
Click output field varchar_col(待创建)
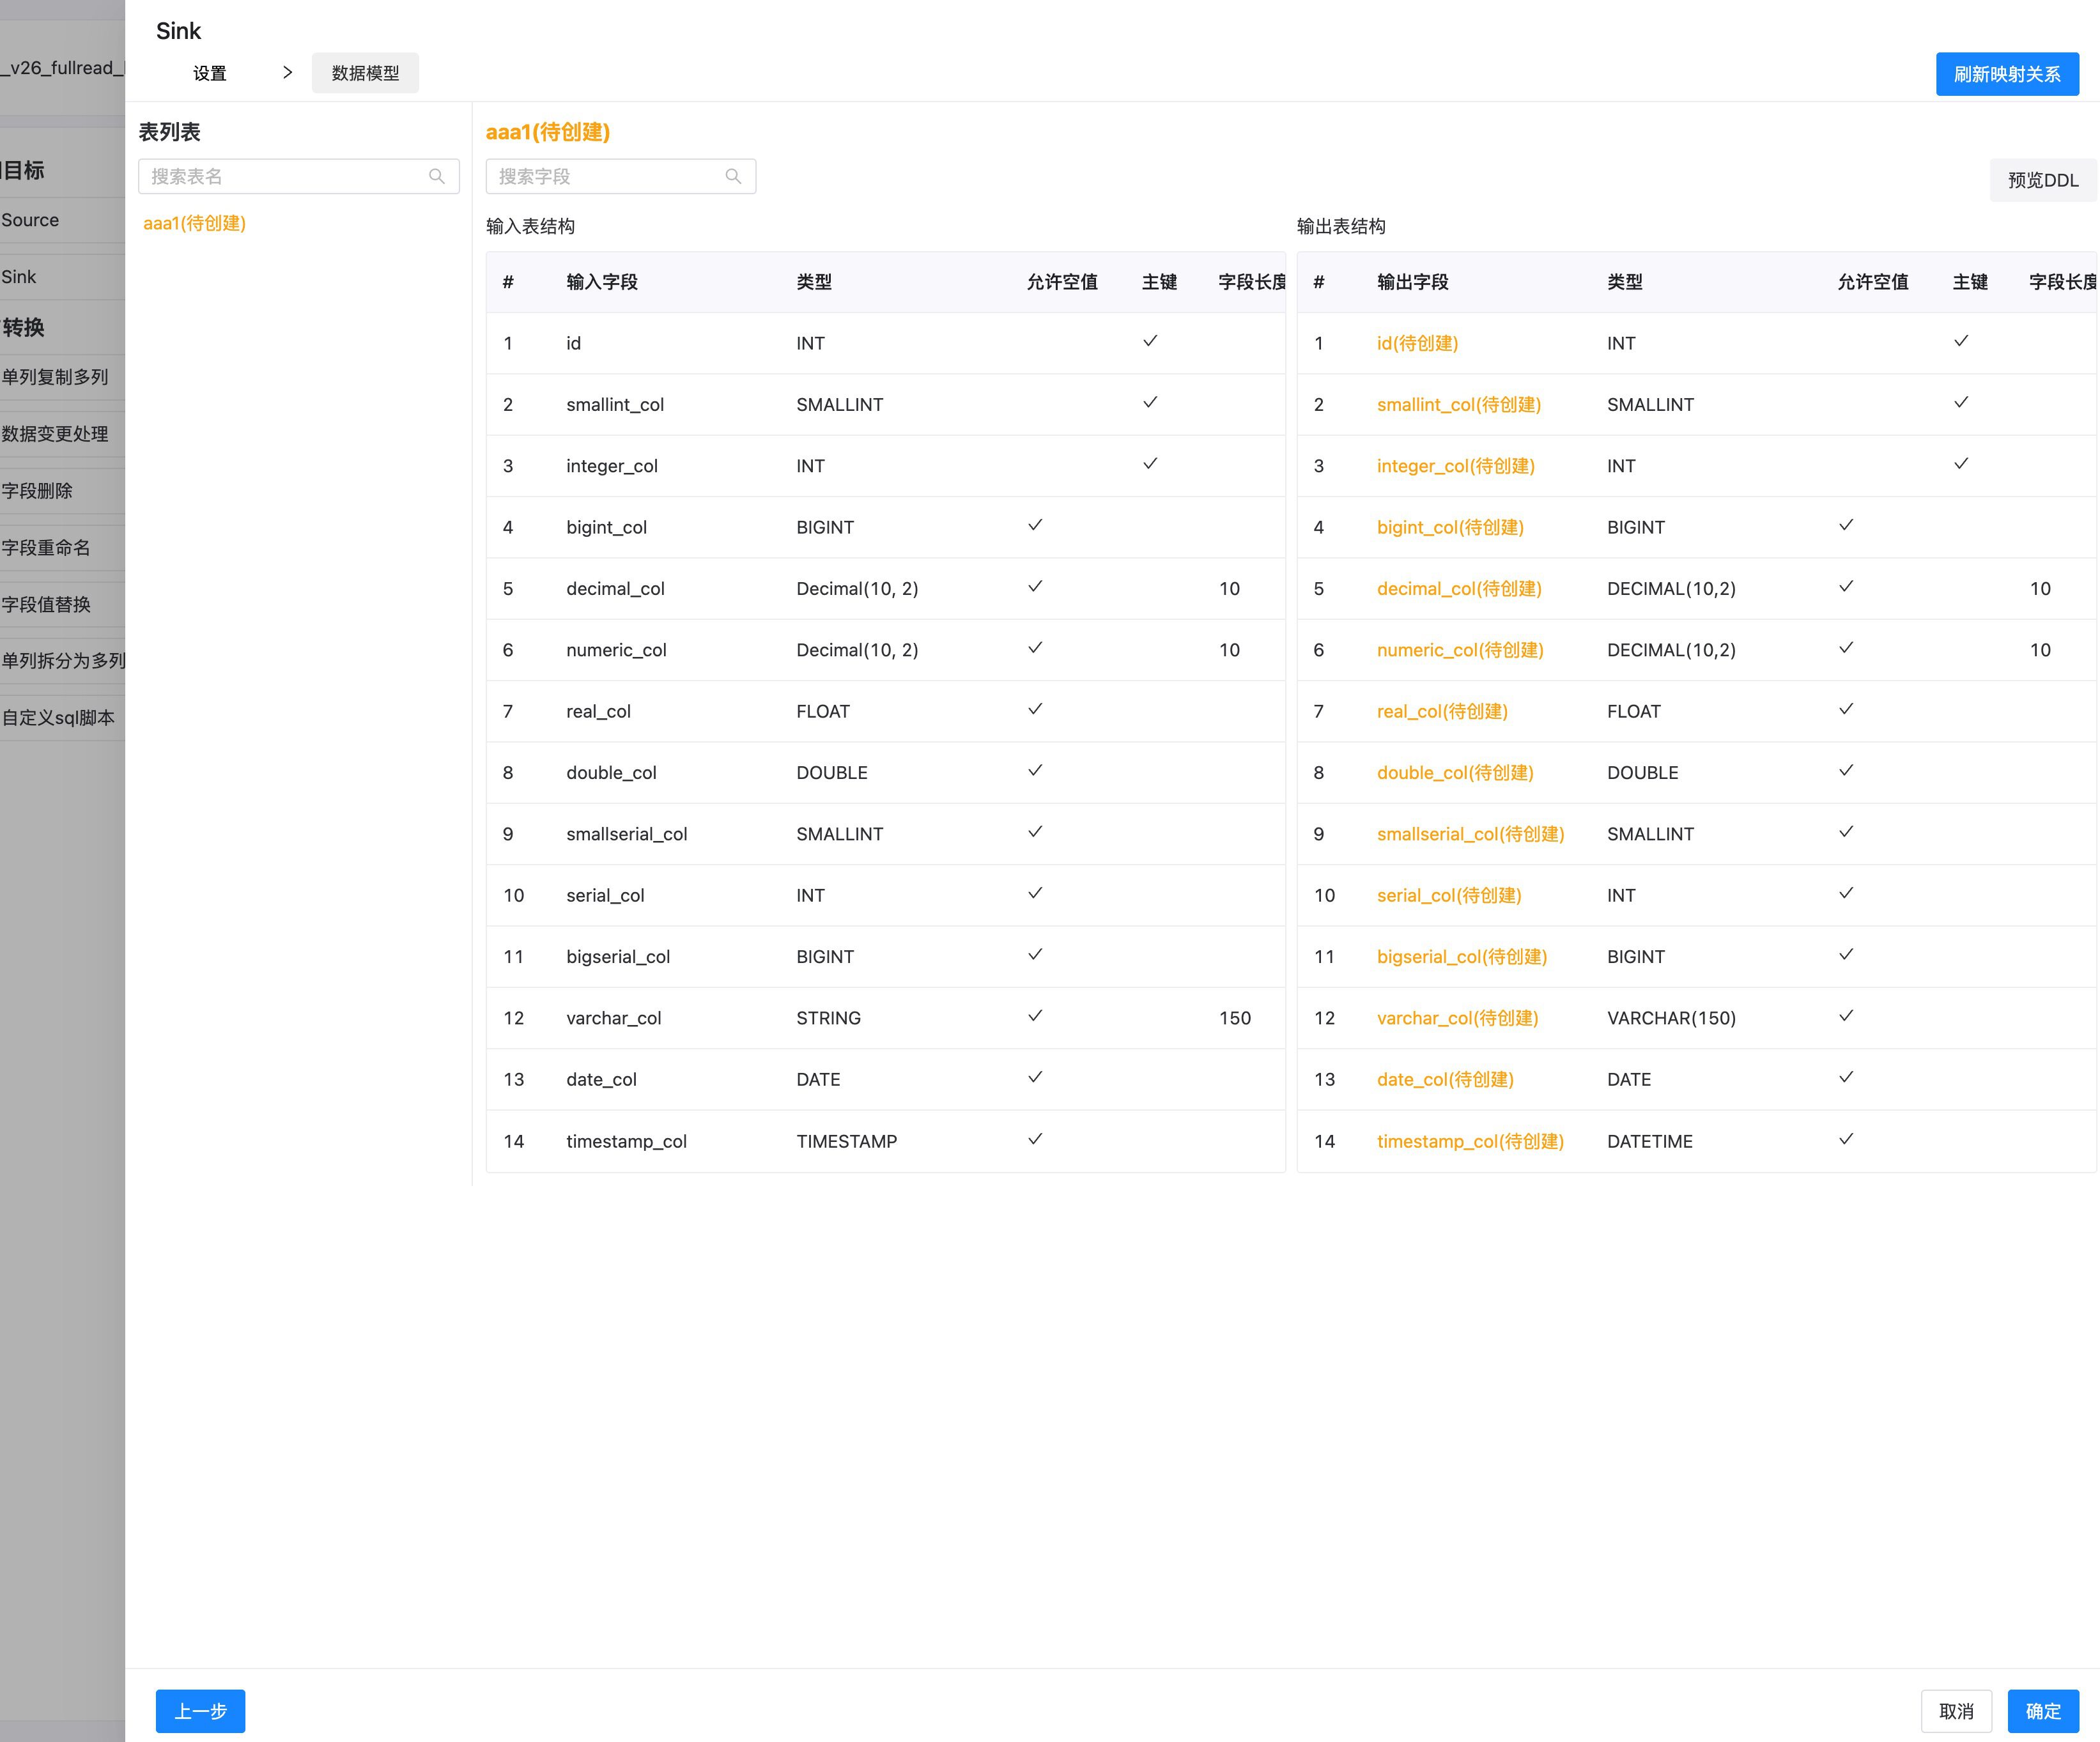(x=1457, y=1018)
